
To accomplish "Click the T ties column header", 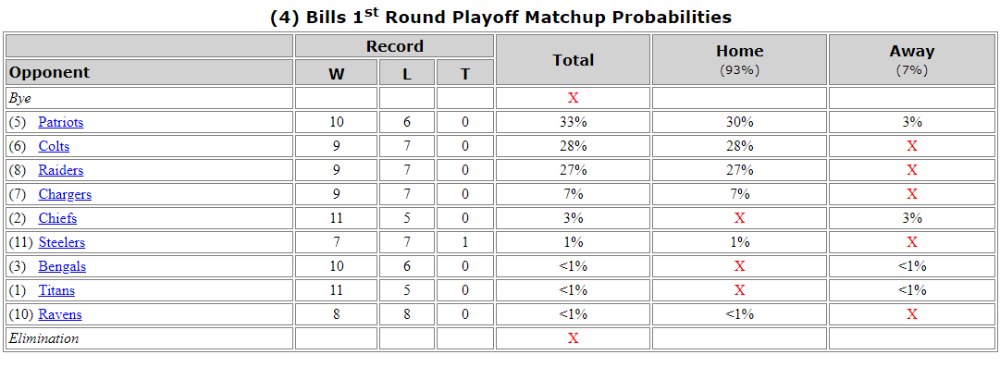I will coord(465,73).
